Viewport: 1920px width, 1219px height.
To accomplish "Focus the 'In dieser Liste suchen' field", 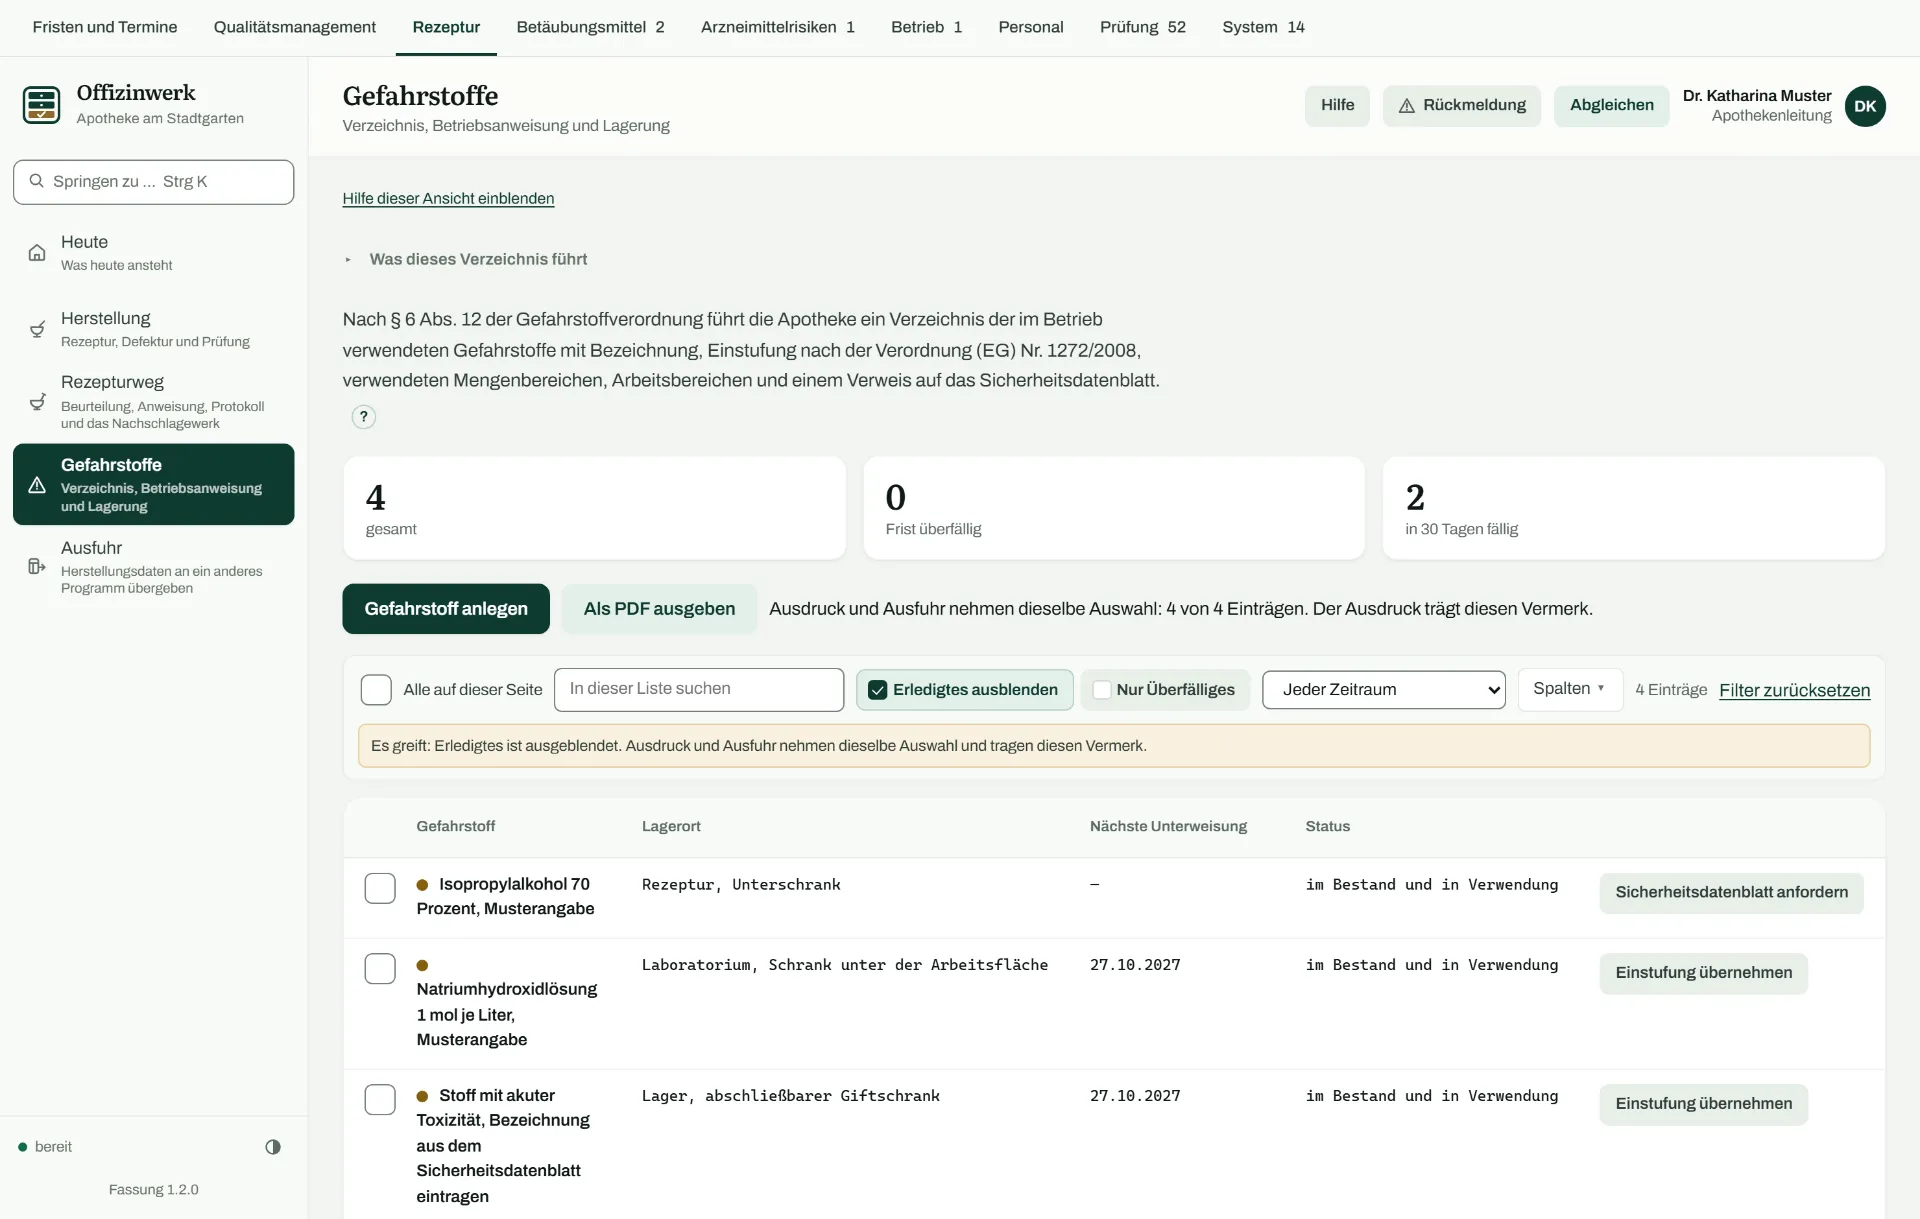I will click(x=699, y=689).
